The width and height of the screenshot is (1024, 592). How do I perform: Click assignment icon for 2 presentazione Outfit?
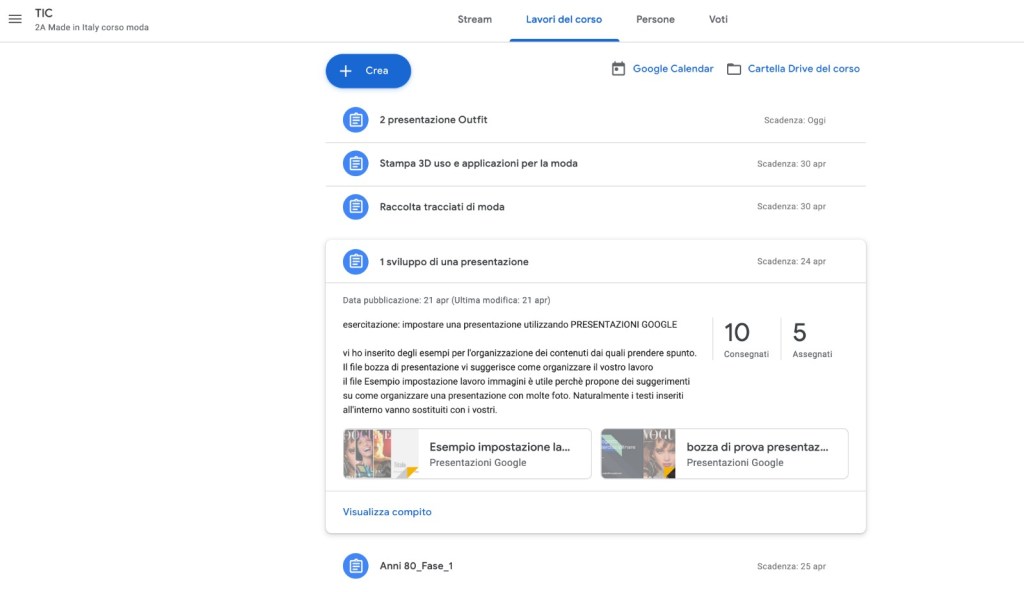tap(355, 120)
